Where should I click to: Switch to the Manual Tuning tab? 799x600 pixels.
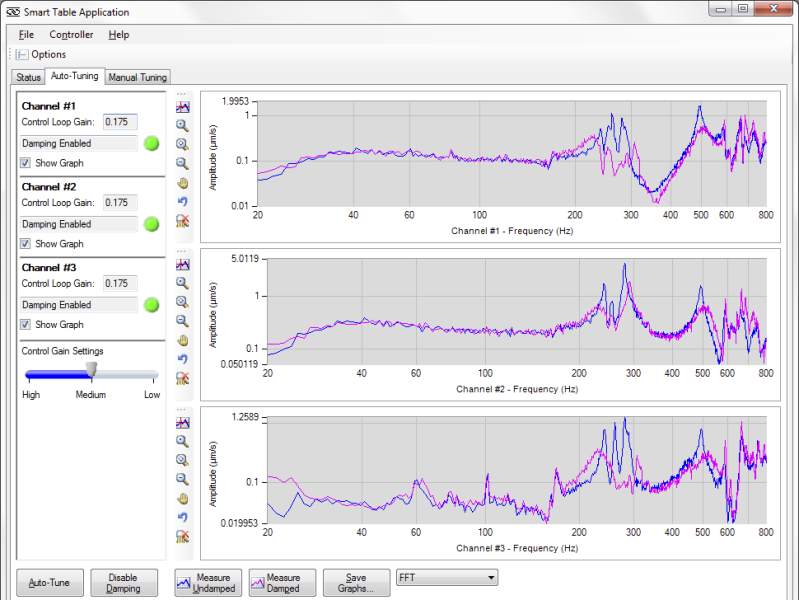138,77
